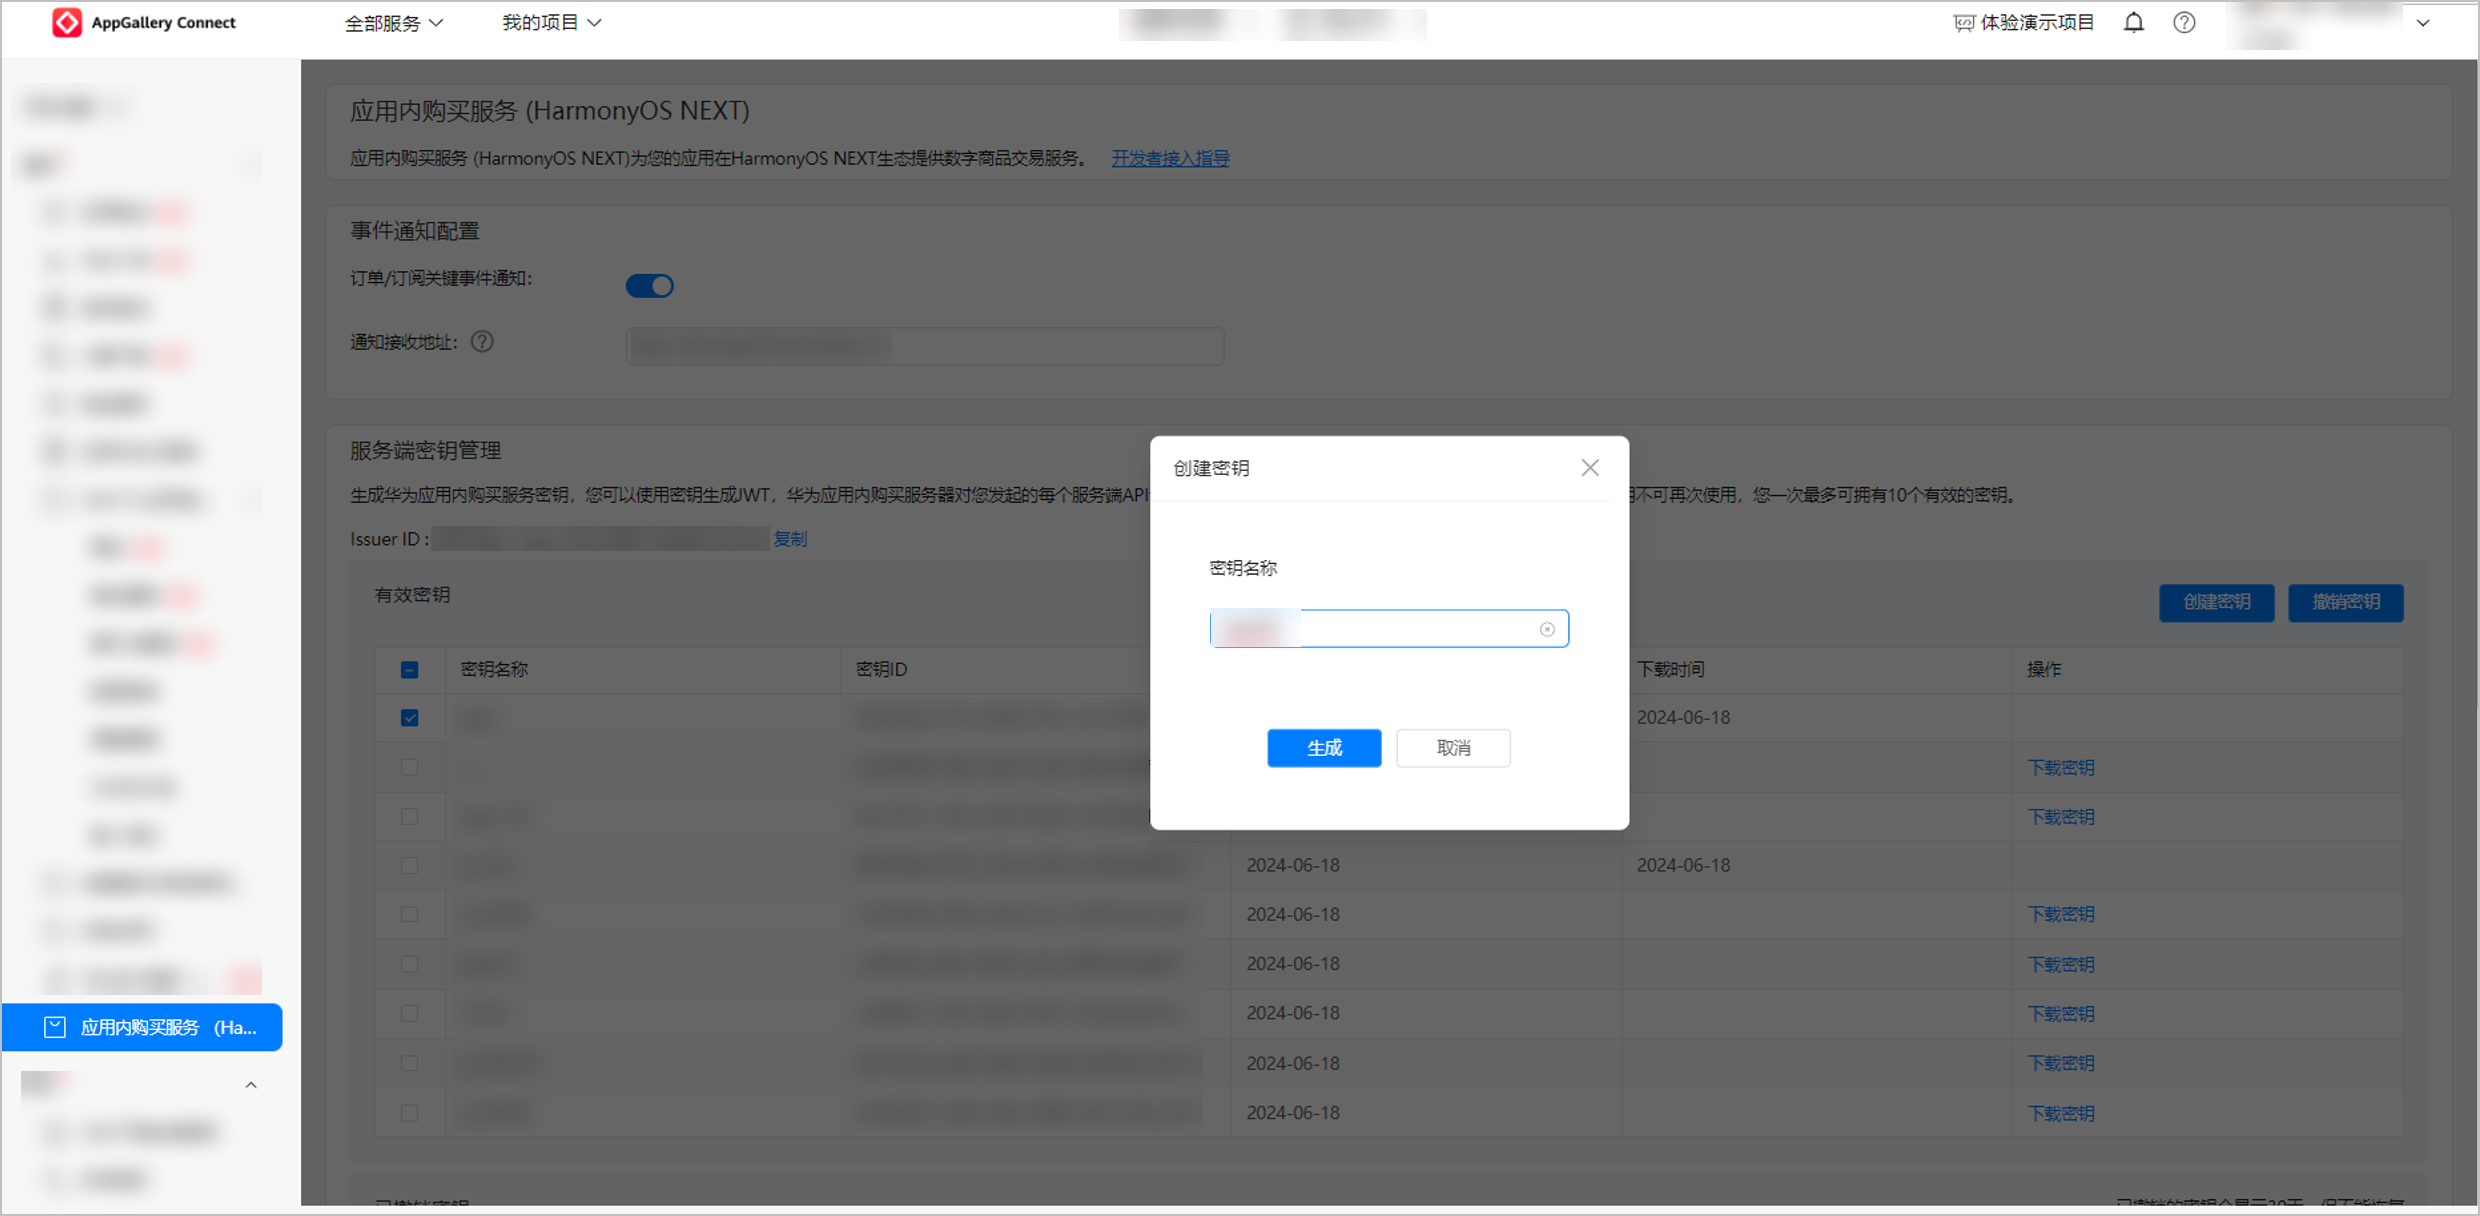Click the 密钥名称 input field
This screenshot has height=1216, width=2480.
coord(1388,629)
